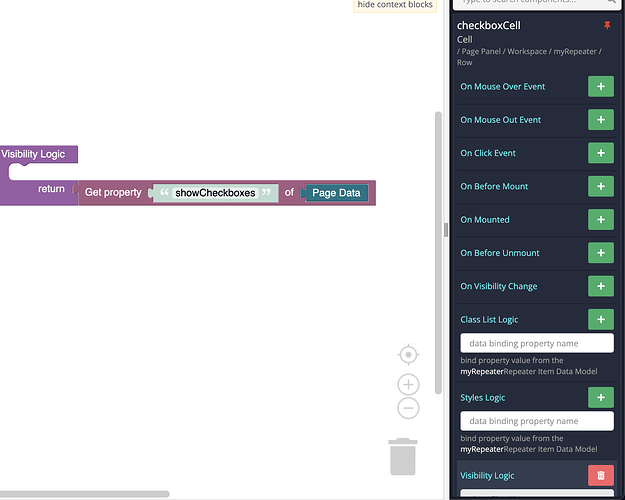The height and width of the screenshot is (500, 625).
Task: Open On Mouse Out Event link
Action: point(500,120)
